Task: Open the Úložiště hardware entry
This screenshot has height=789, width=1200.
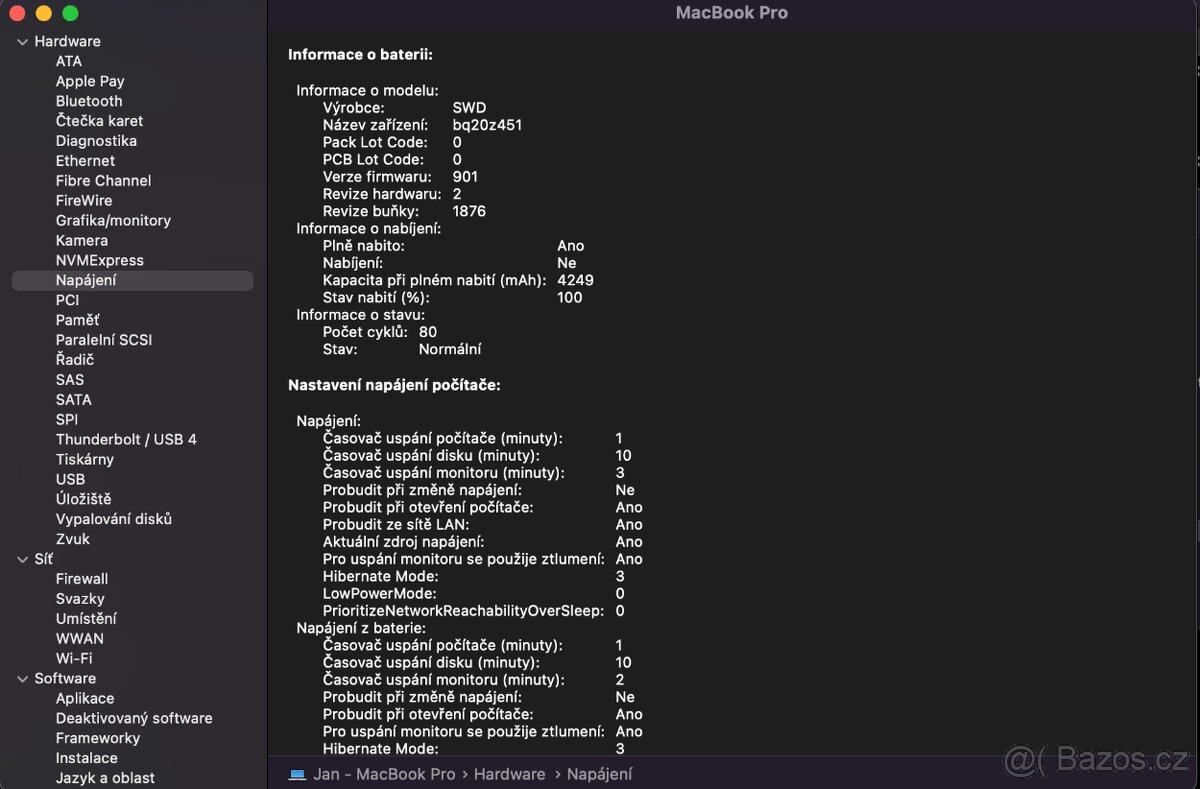Action: tap(83, 499)
